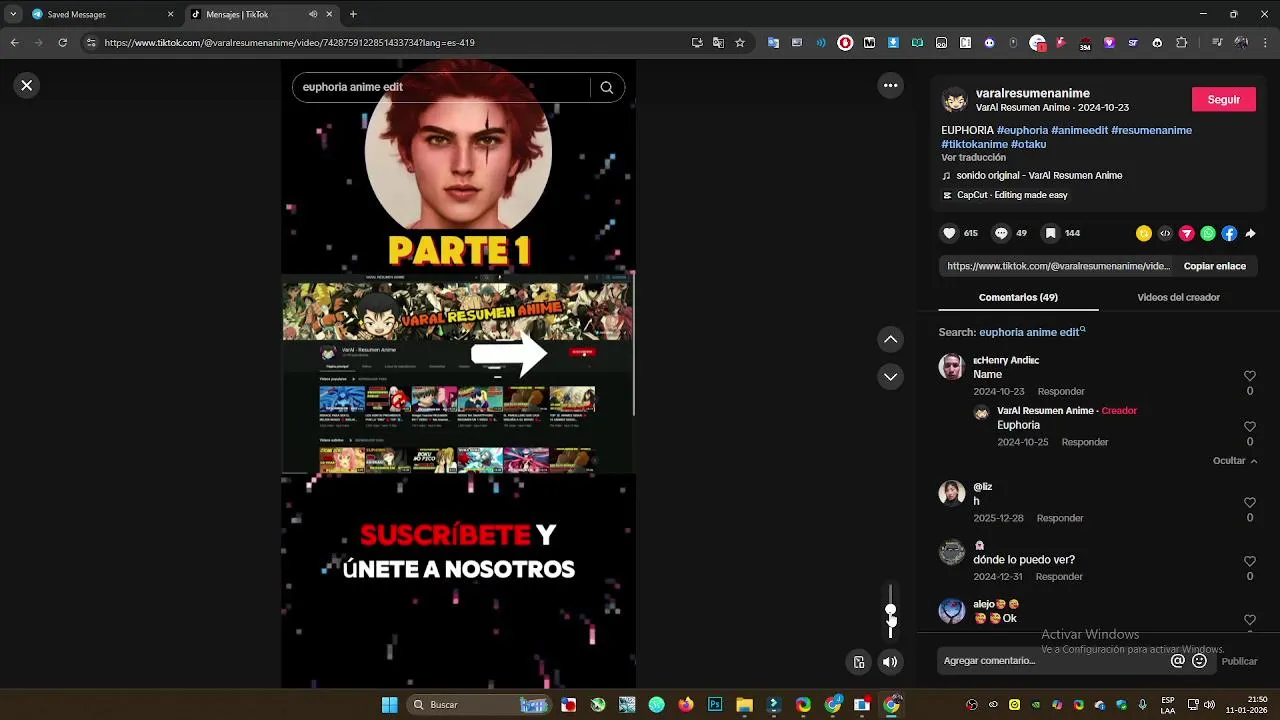Image resolution: width=1280 pixels, height=720 pixels.
Task: Open sonido original - VarAl Resumen Anime
Action: coord(1039,175)
